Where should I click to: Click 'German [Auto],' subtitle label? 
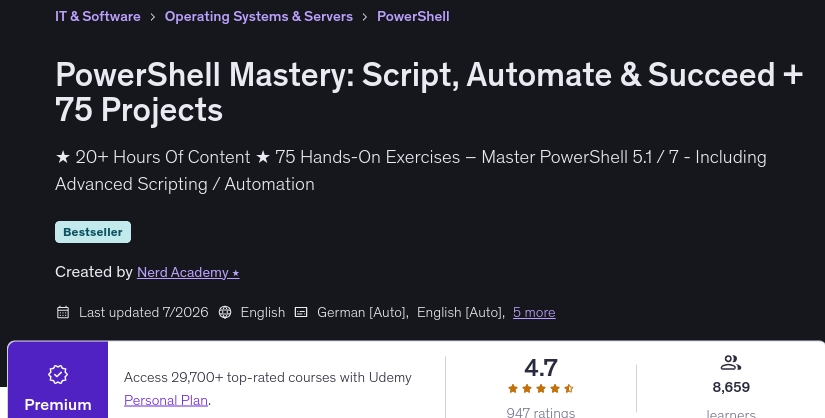[x=363, y=312]
